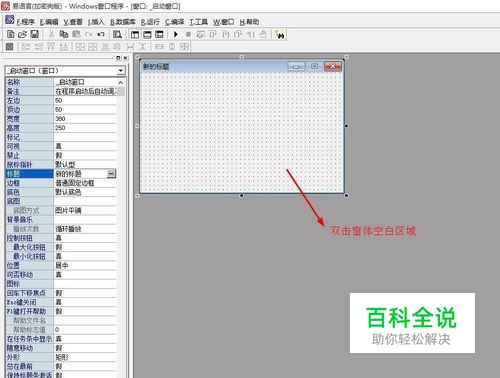Toggle breakpoint using the hand icon
Viewport: 500px width, 378px height.
pyautogui.click(x=263, y=34)
